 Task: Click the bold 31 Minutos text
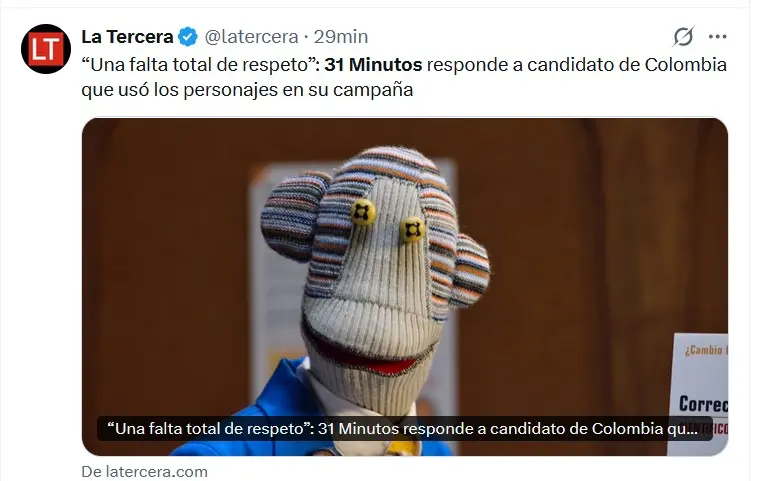pyautogui.click(x=373, y=65)
